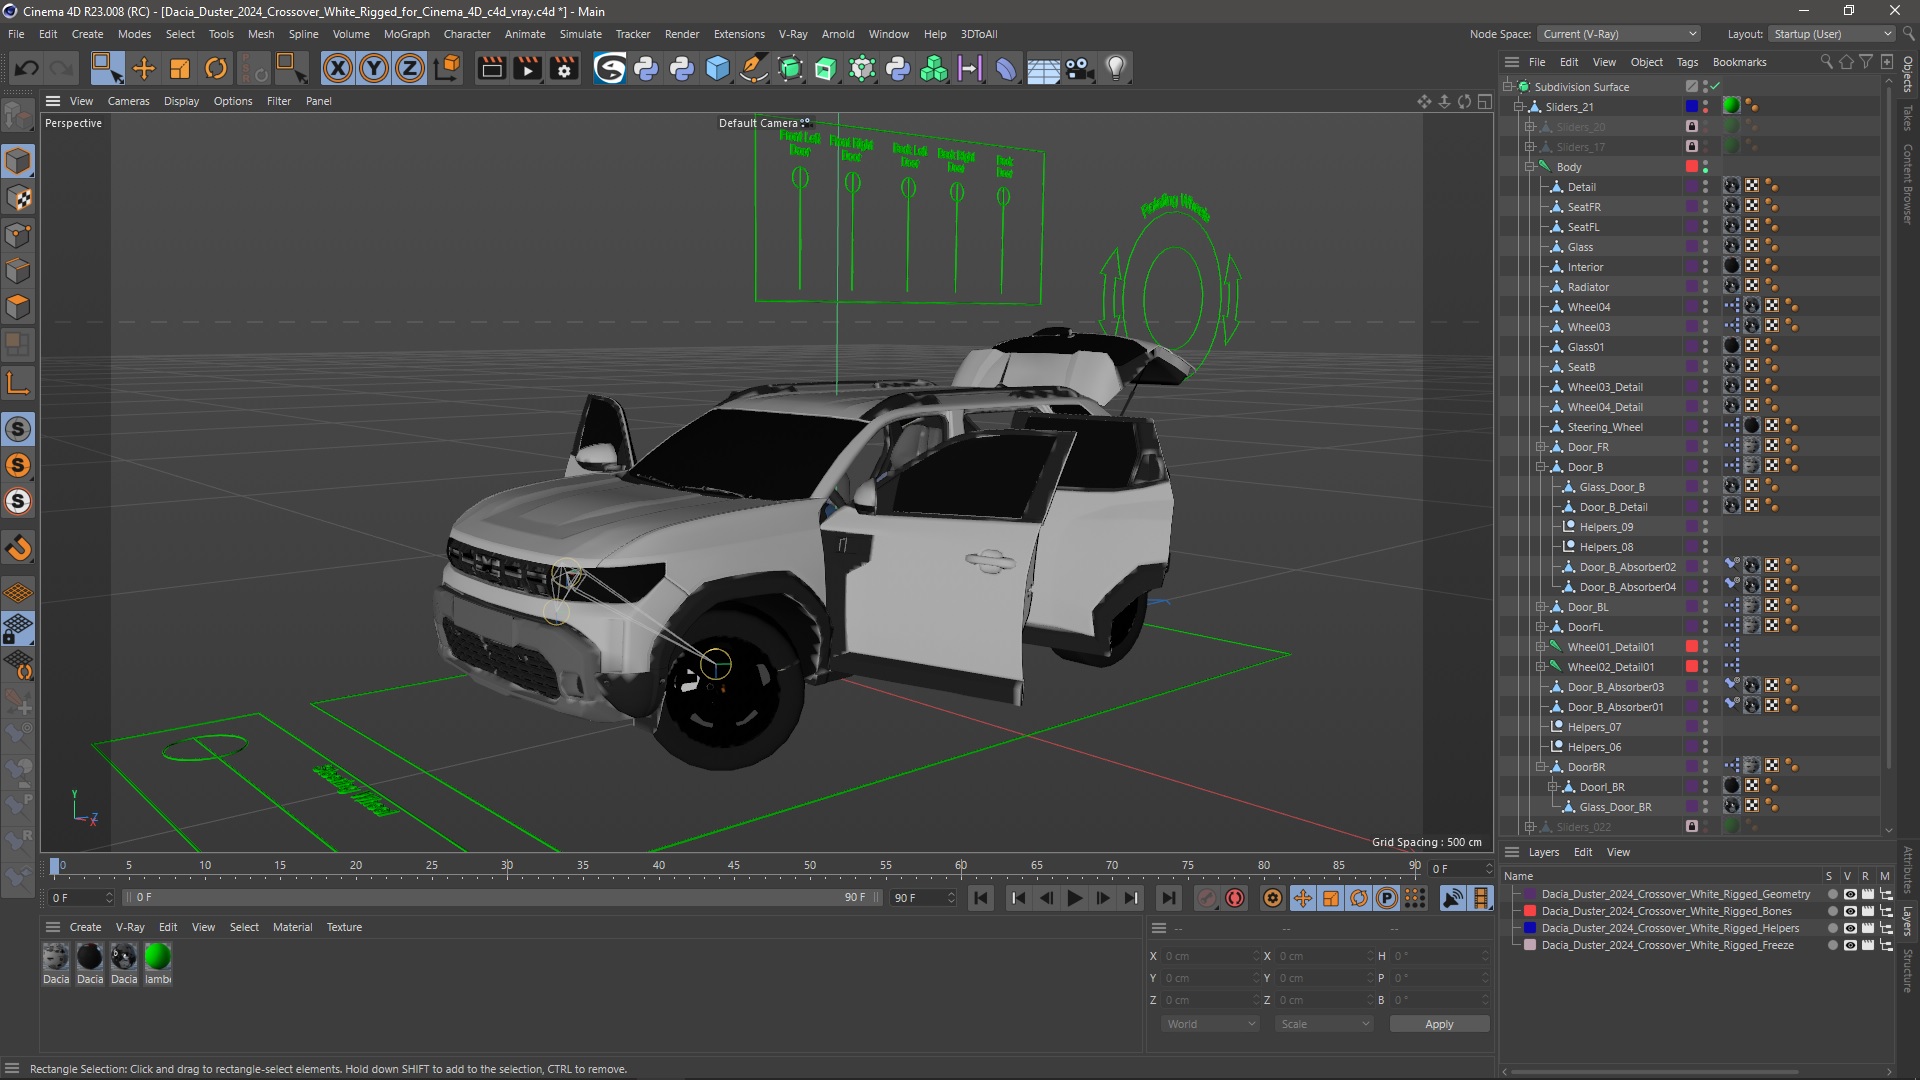Select the Live Selection tool

[106, 68]
